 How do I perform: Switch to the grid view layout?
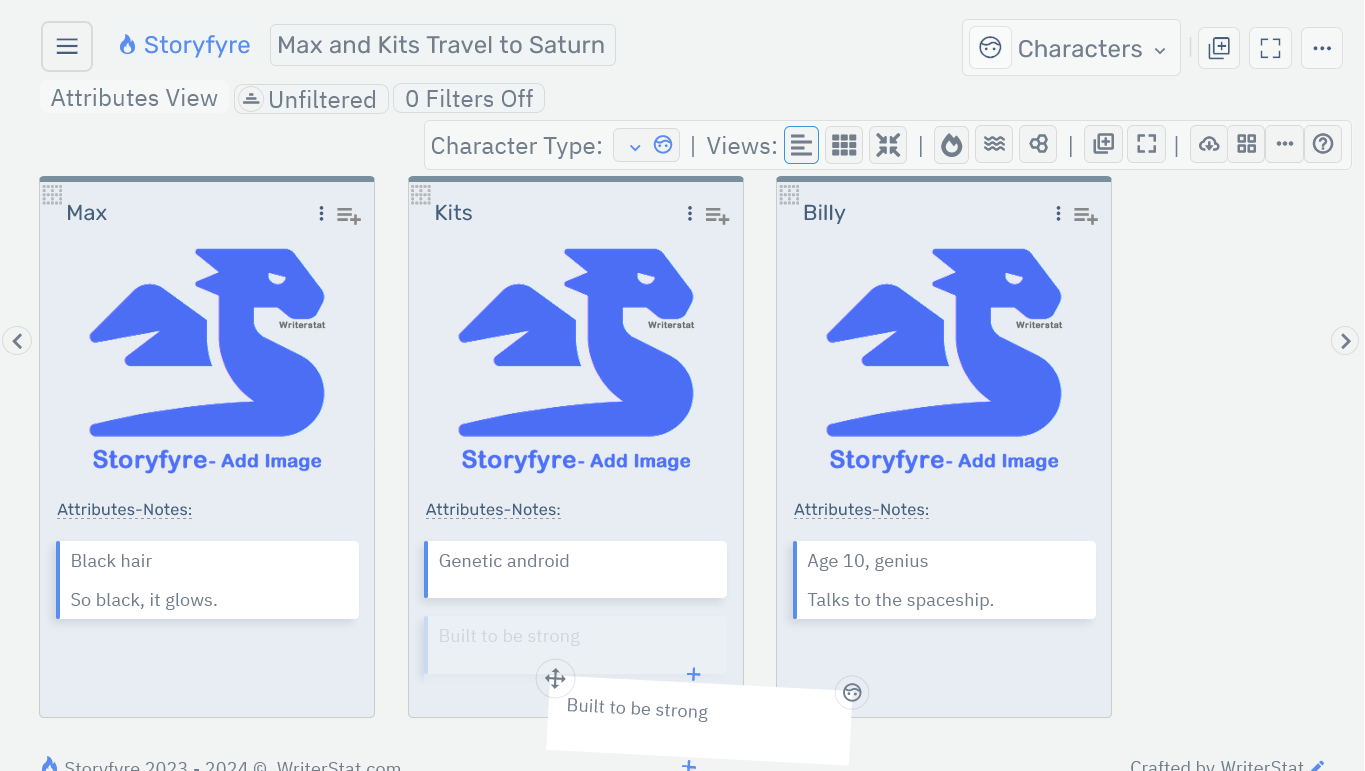tap(843, 144)
